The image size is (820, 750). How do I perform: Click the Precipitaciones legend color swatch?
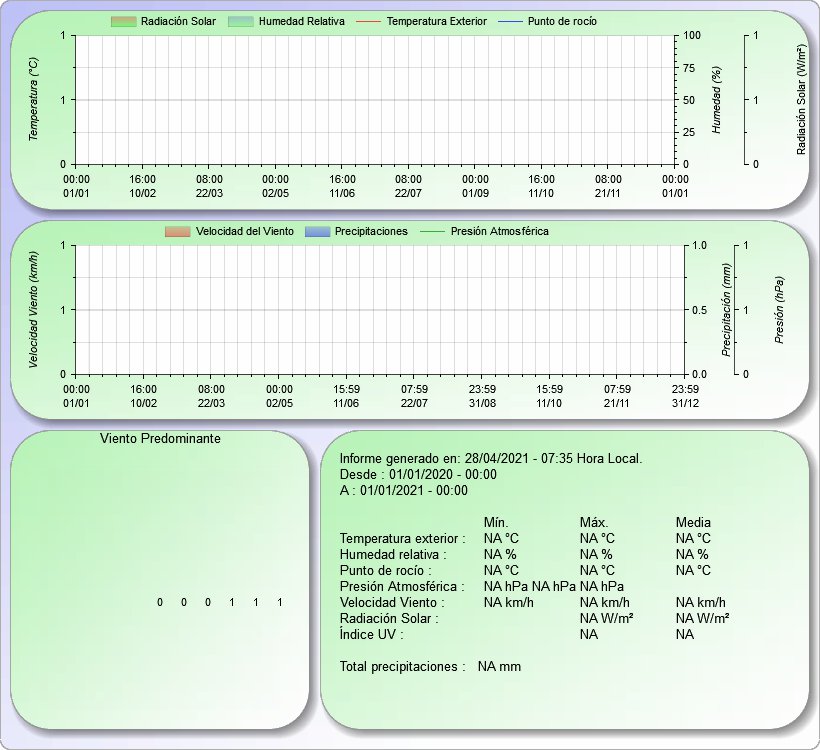point(317,231)
